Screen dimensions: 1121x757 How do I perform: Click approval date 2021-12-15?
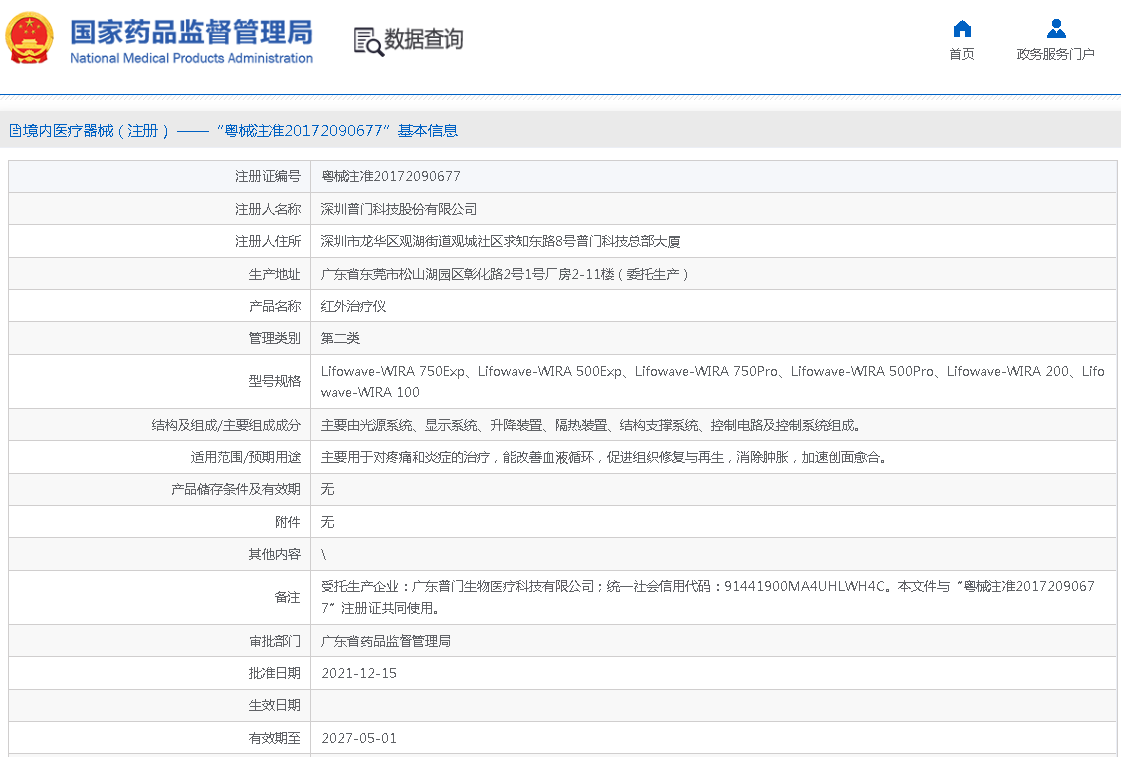(359, 673)
